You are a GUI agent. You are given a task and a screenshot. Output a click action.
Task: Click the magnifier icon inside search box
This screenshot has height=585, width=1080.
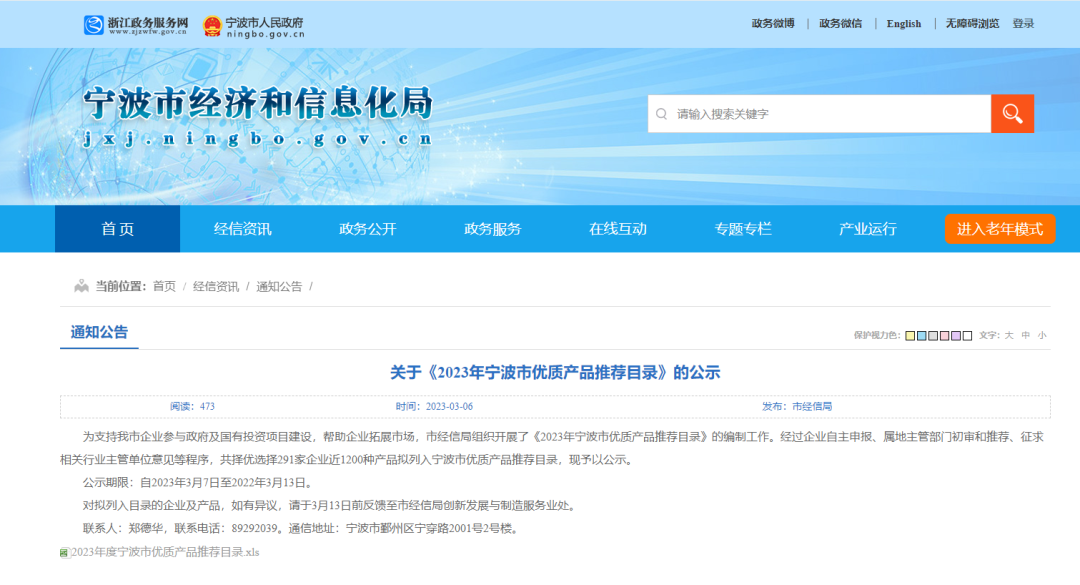click(x=661, y=114)
